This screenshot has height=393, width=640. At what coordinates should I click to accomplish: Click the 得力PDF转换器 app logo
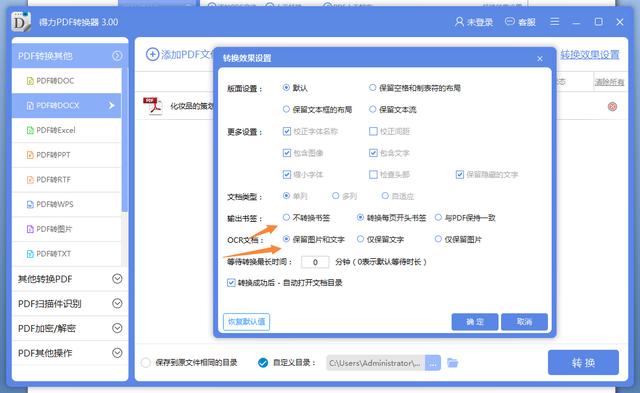(21, 22)
